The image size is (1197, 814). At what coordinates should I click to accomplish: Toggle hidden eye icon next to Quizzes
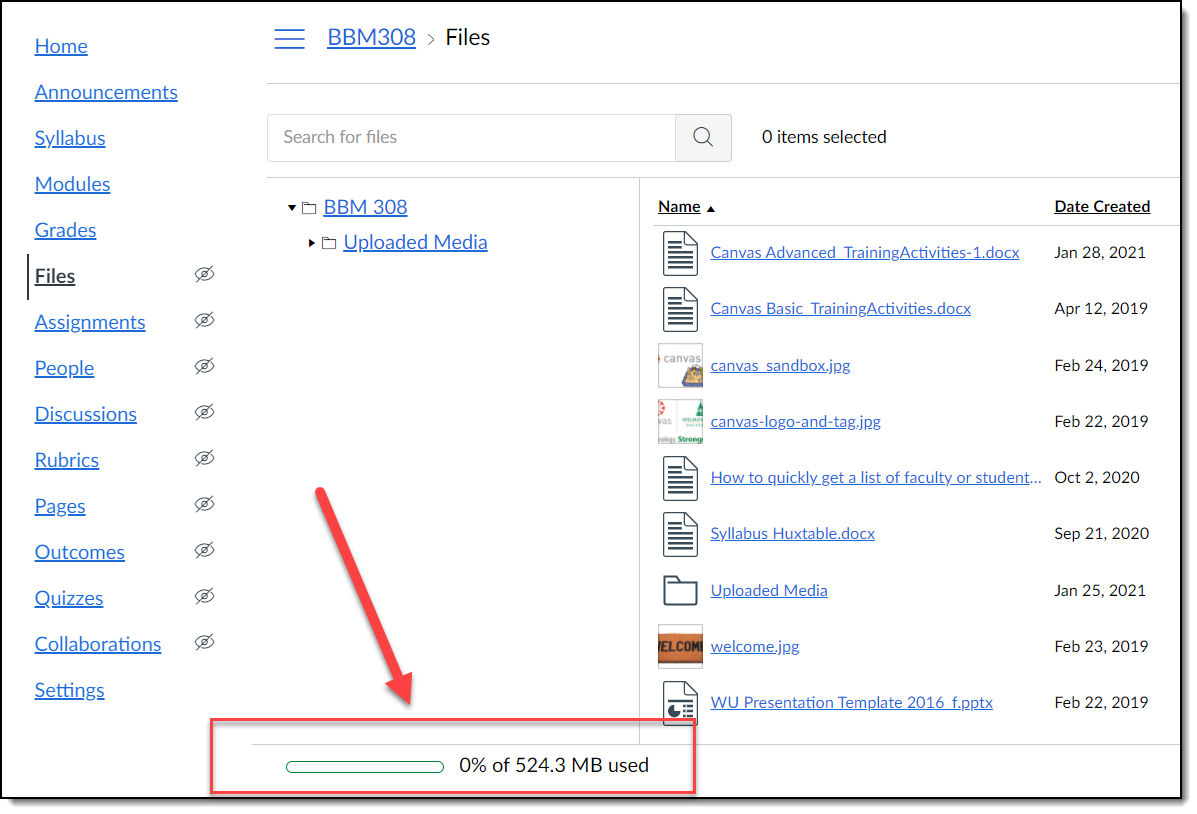(x=204, y=596)
